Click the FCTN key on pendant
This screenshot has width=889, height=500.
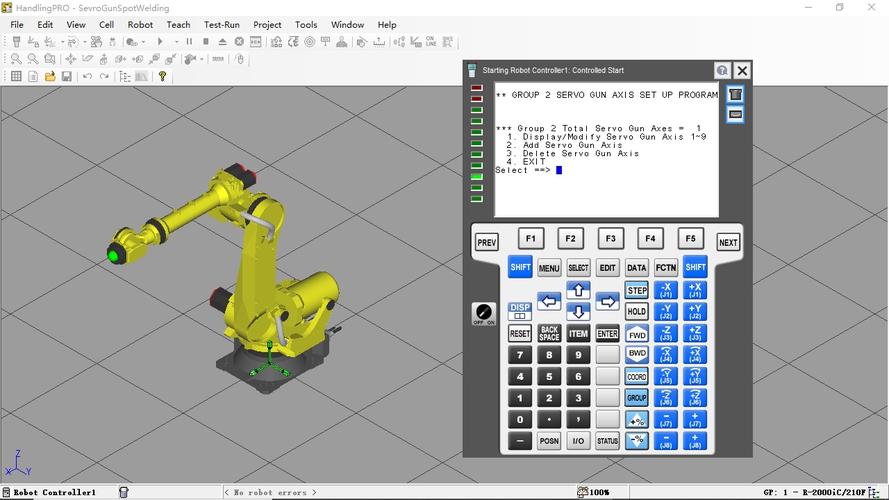coord(666,268)
